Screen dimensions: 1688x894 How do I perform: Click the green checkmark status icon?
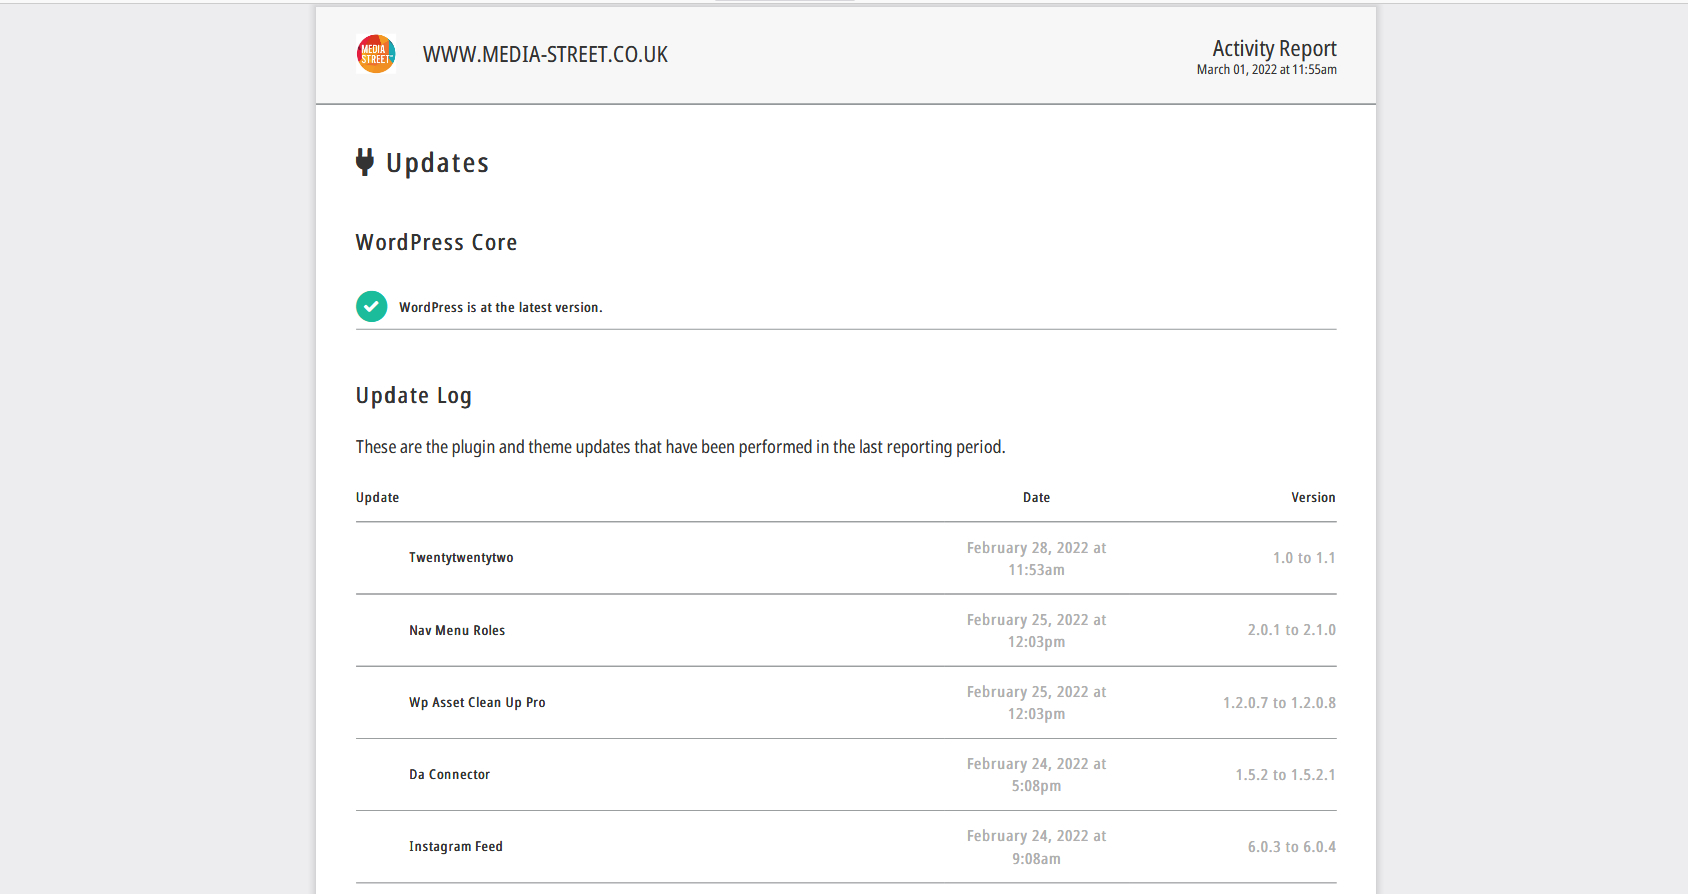pos(372,307)
